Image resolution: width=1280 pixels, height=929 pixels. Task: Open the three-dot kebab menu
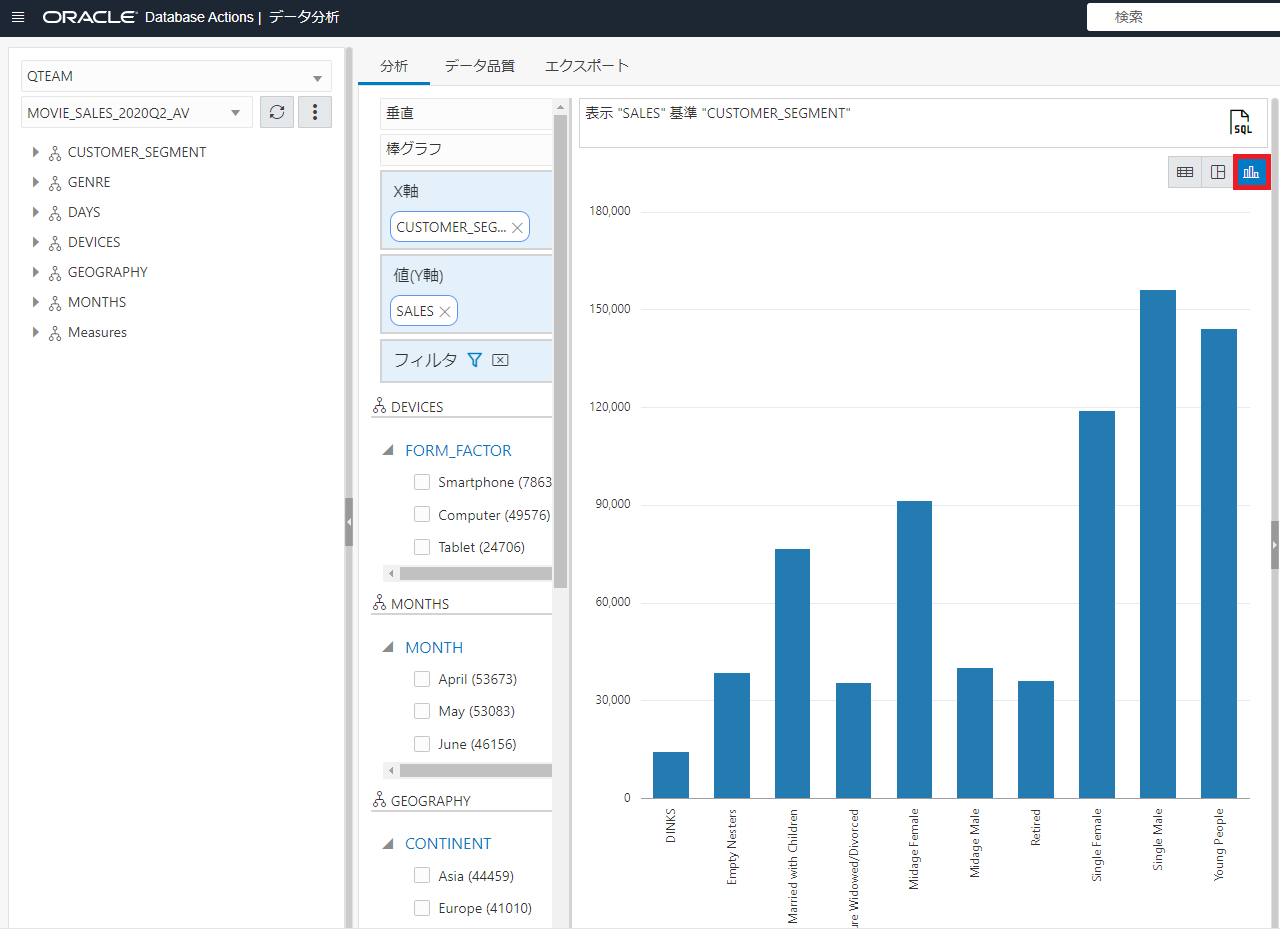pyautogui.click(x=315, y=113)
